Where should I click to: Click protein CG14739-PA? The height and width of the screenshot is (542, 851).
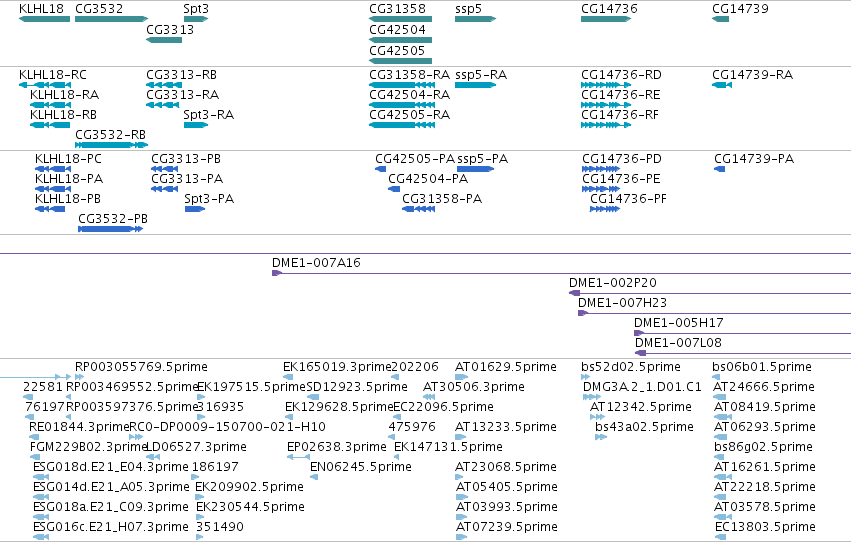720,169
